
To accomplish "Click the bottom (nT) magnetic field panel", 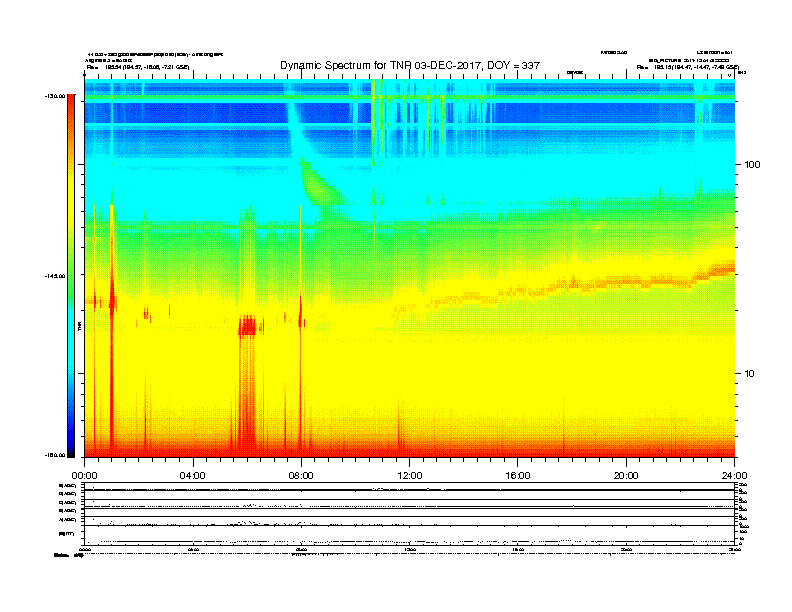I will [x=409, y=535].
